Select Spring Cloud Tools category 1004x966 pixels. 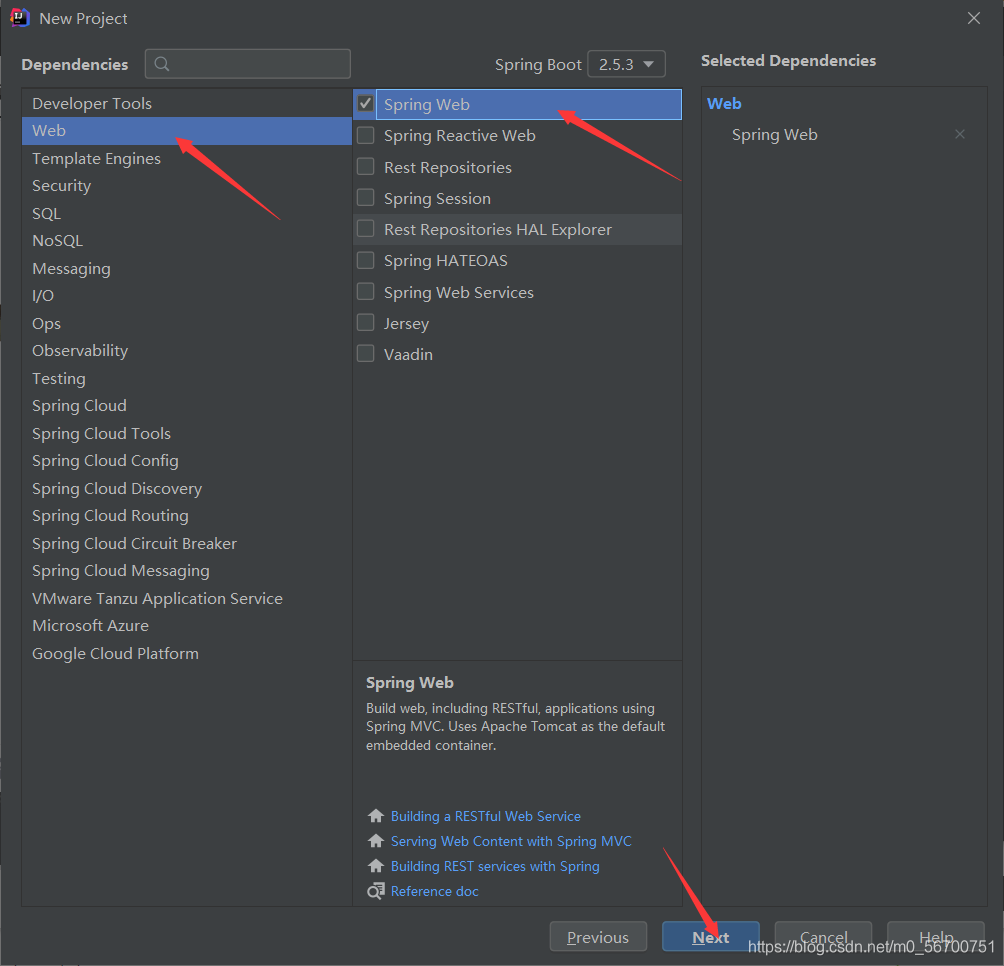186,433
